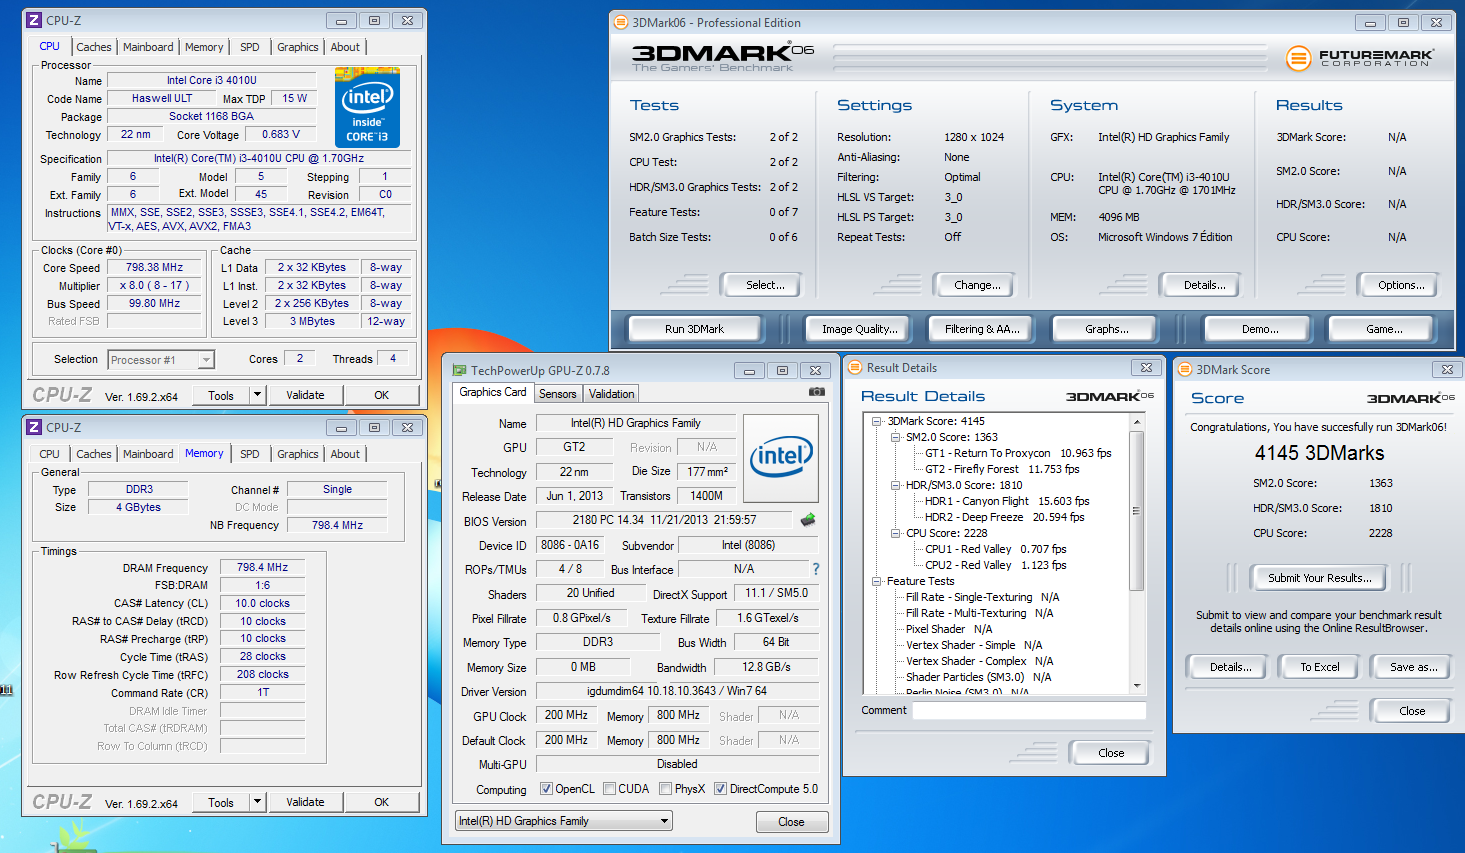Toggle the CUDA checkbox
Image resolution: width=1465 pixels, height=853 pixels.
[610, 789]
